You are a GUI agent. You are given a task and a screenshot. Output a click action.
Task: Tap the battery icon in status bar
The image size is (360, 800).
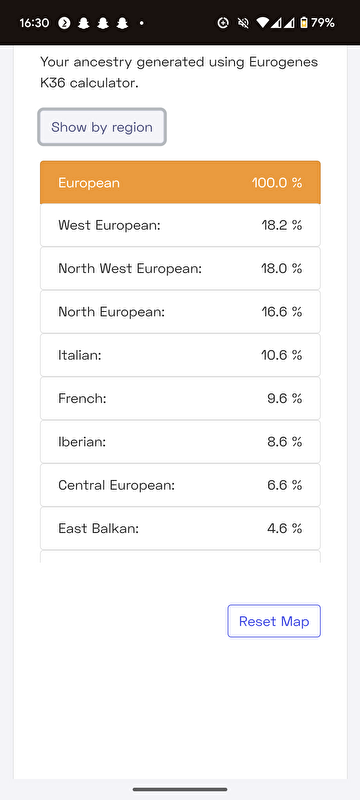[x=304, y=23]
